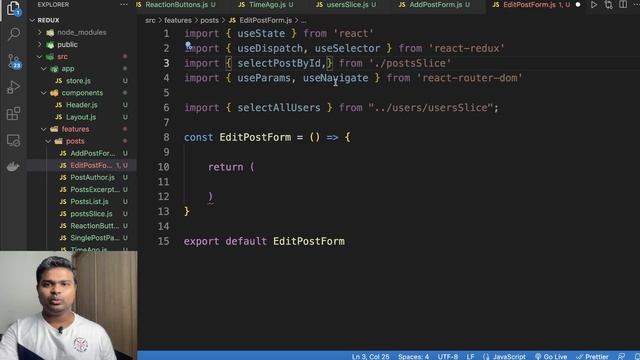640x360 pixels.
Task: Change line ending via LF status item
Action: (470, 356)
